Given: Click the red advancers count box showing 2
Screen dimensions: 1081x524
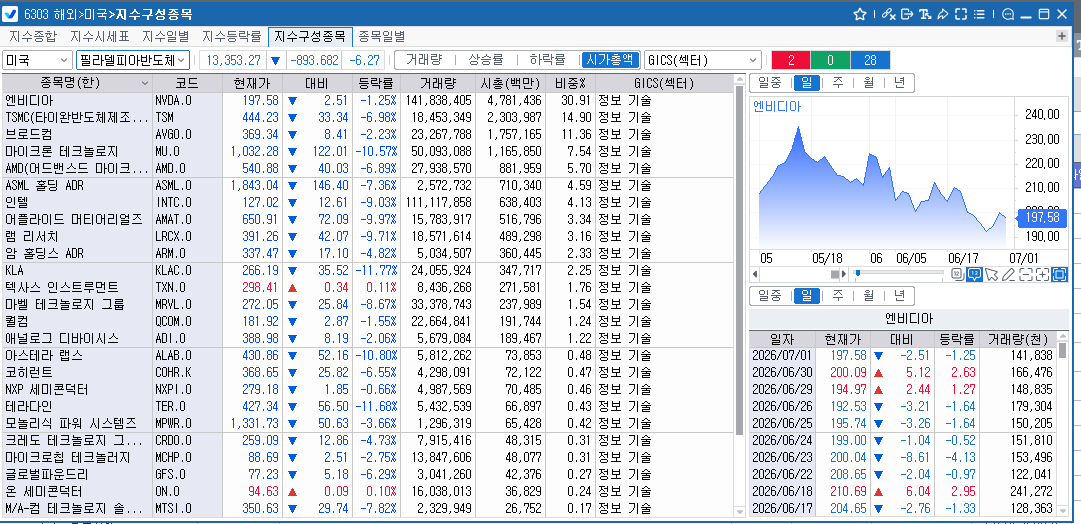Looking at the screenshot, I should coord(791,60).
